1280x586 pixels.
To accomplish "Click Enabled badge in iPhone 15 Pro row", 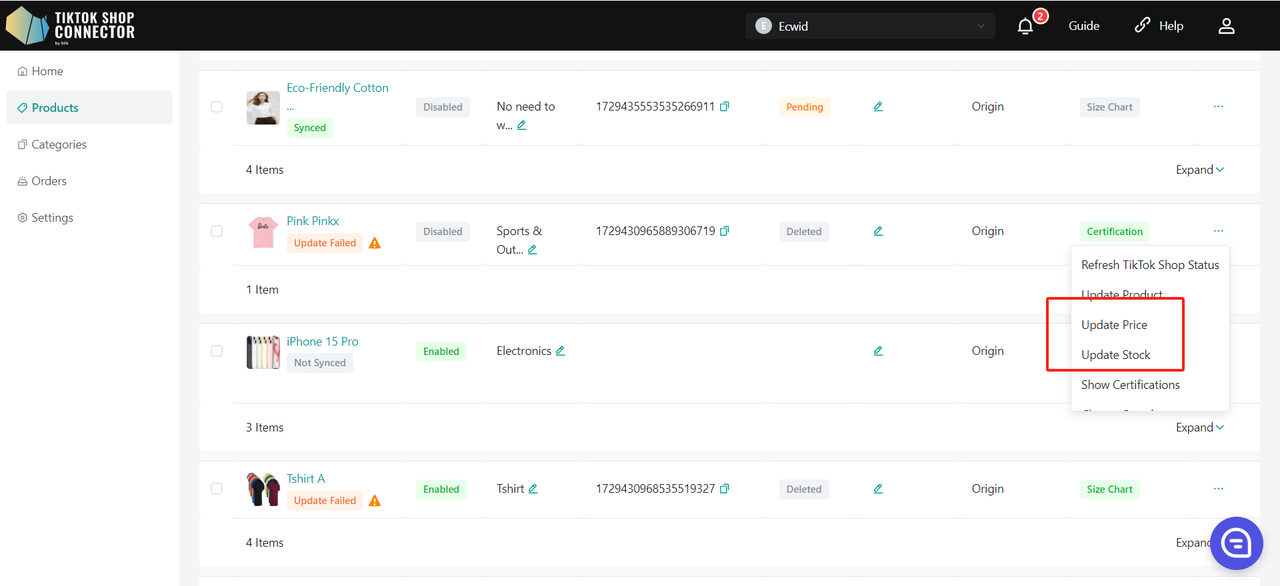I will [x=441, y=351].
